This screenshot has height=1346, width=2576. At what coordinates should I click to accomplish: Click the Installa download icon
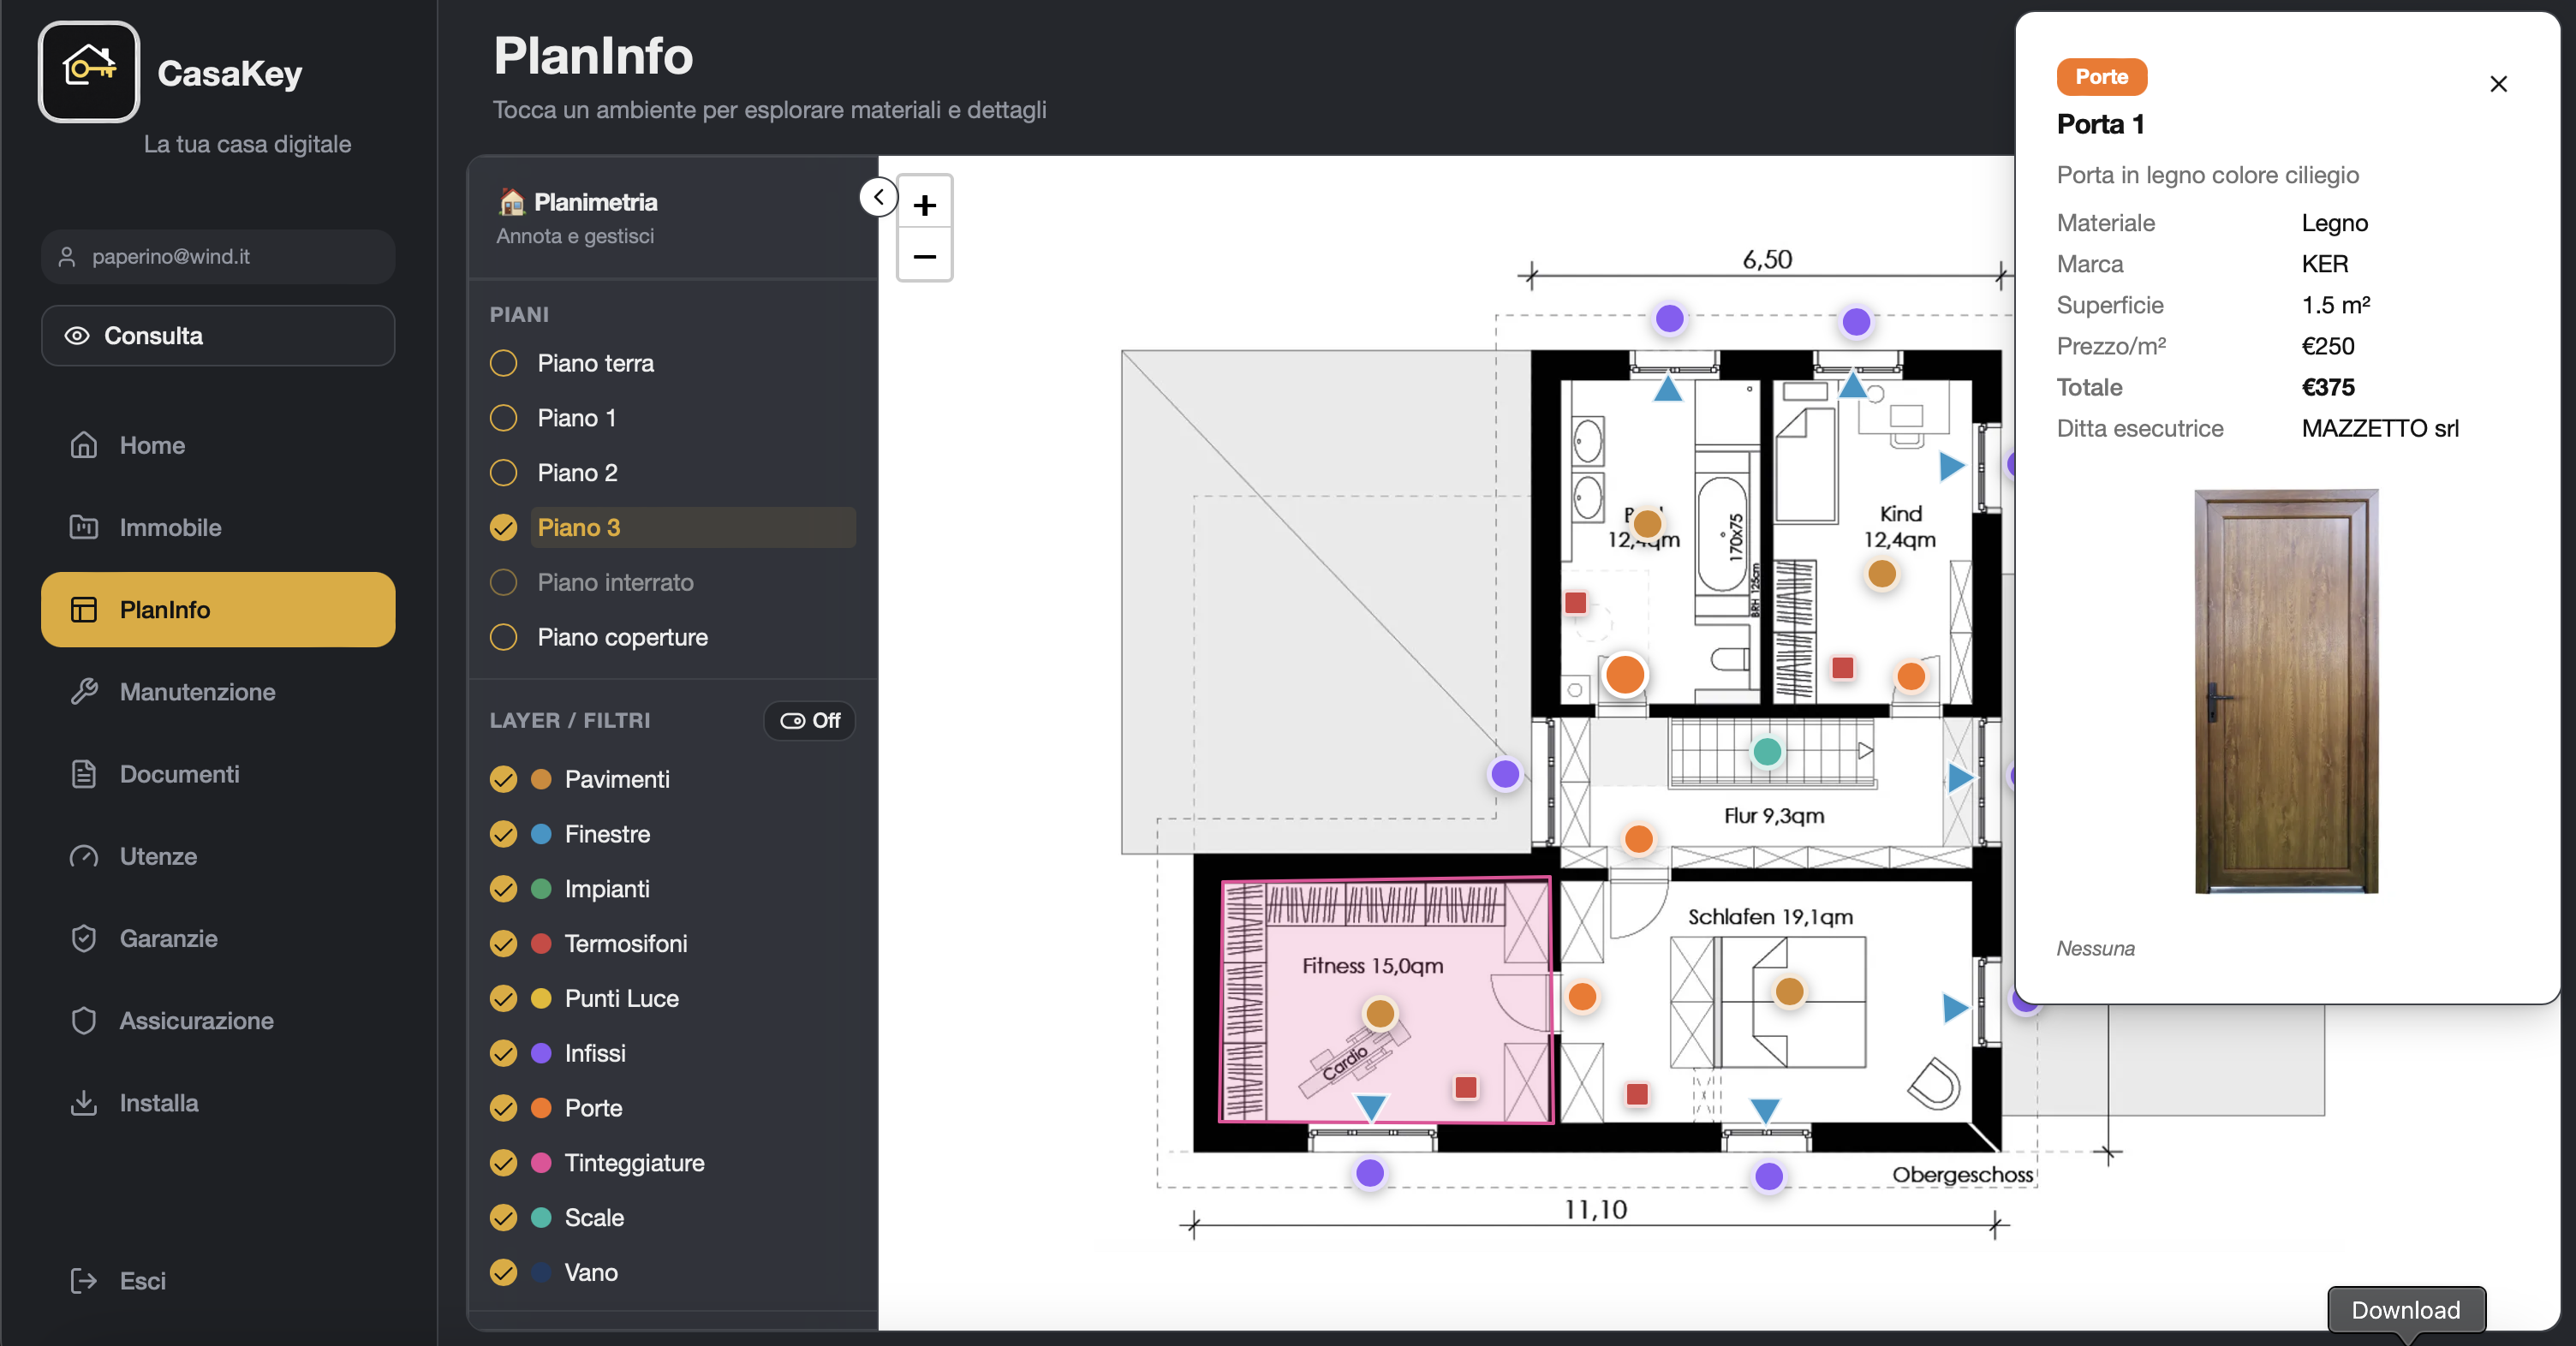point(84,1102)
